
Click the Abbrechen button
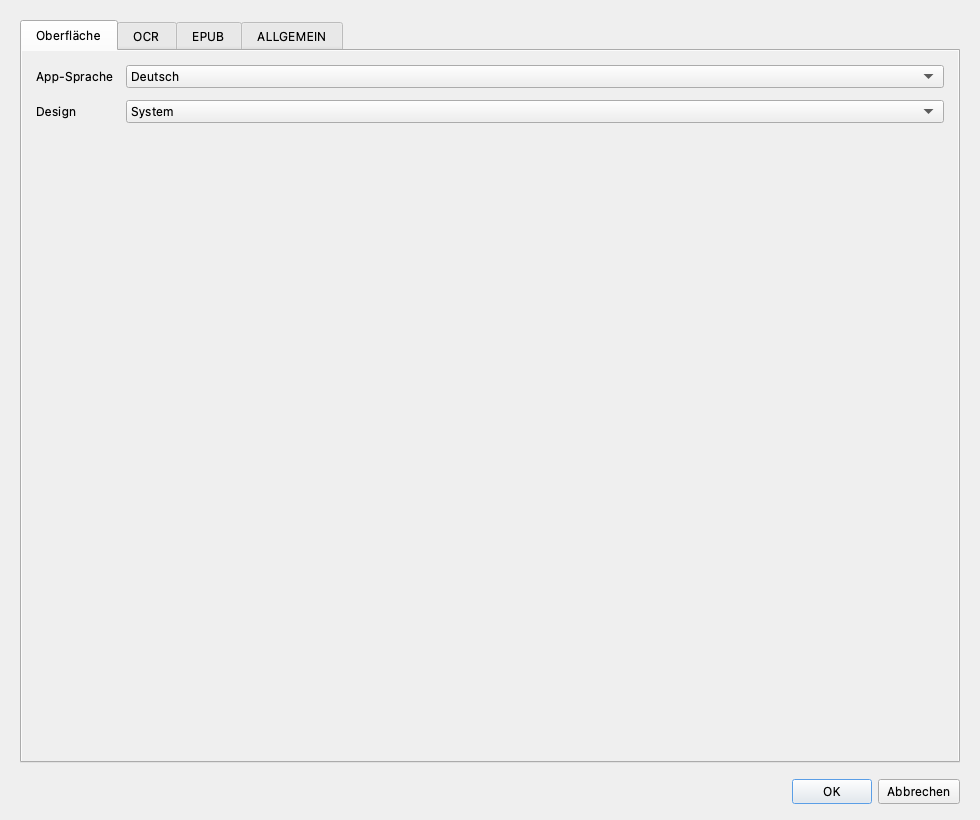pos(918,791)
